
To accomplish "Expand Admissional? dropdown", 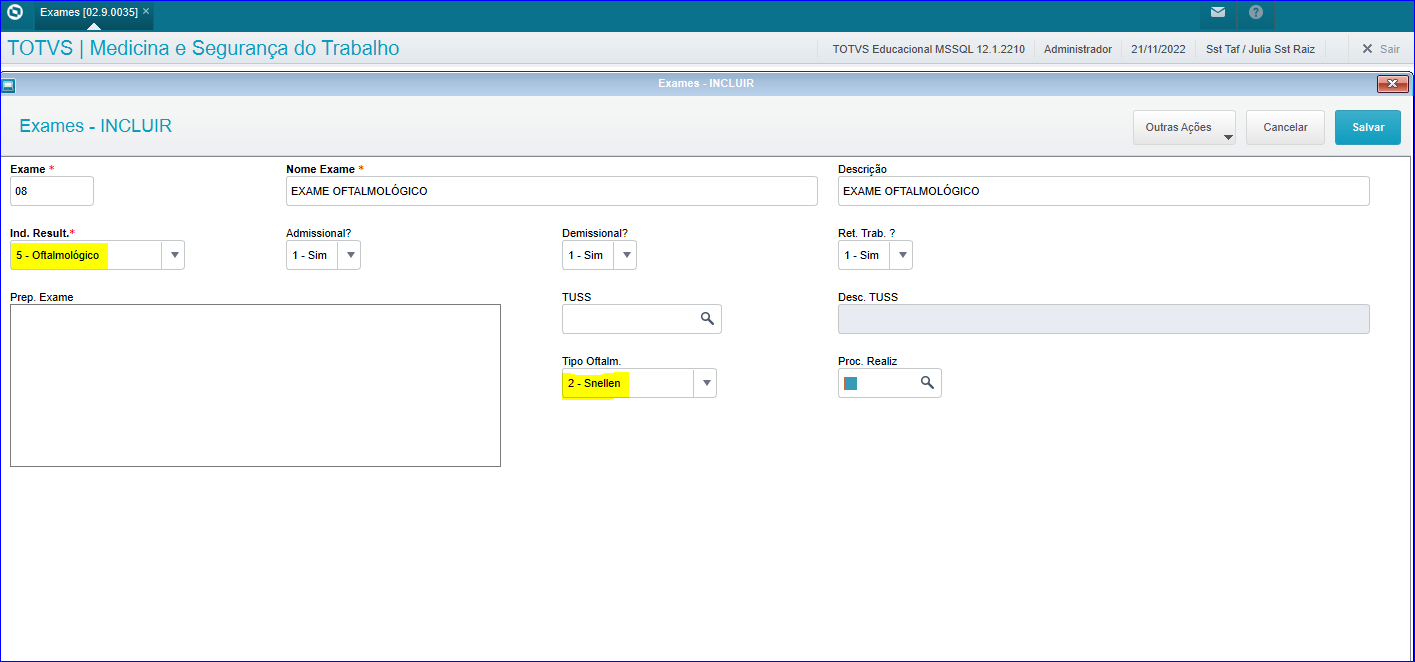I will pos(350,255).
